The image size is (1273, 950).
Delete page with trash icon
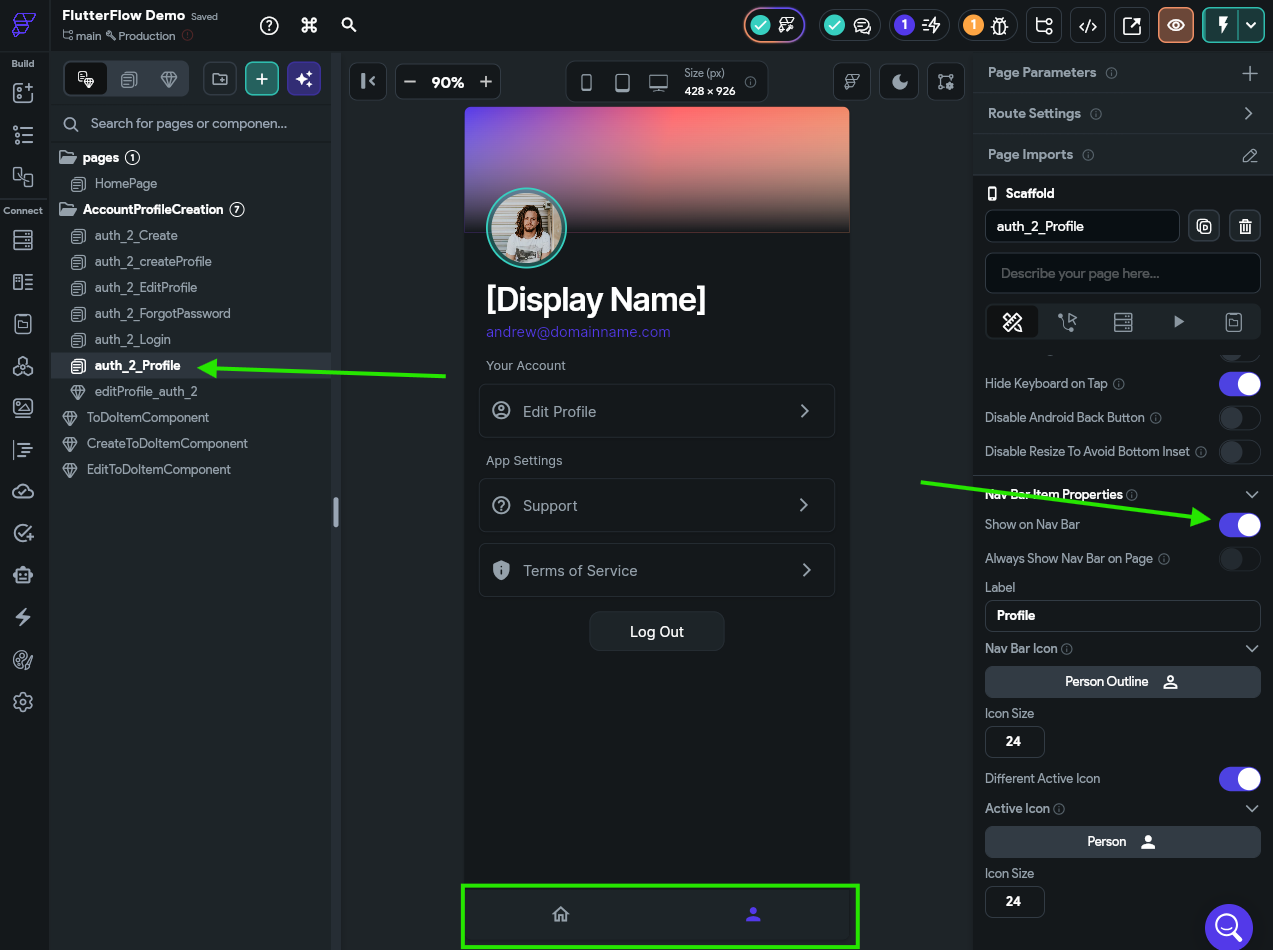point(1245,226)
